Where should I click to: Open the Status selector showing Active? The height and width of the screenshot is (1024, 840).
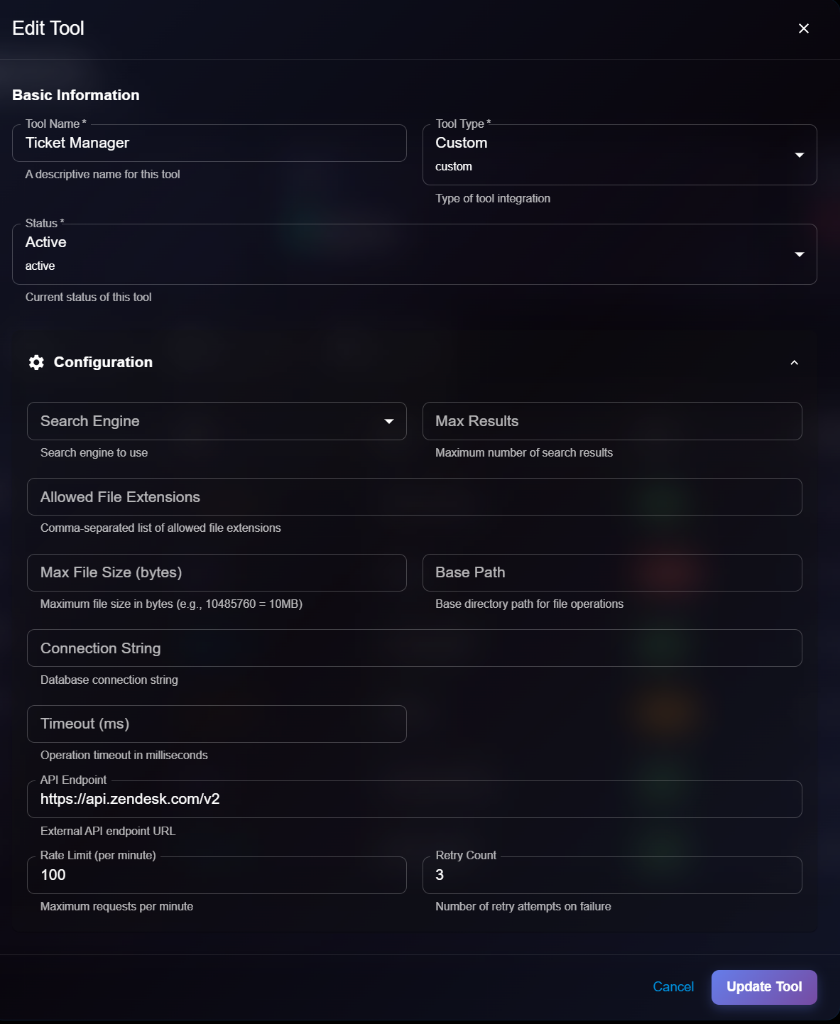pos(415,254)
